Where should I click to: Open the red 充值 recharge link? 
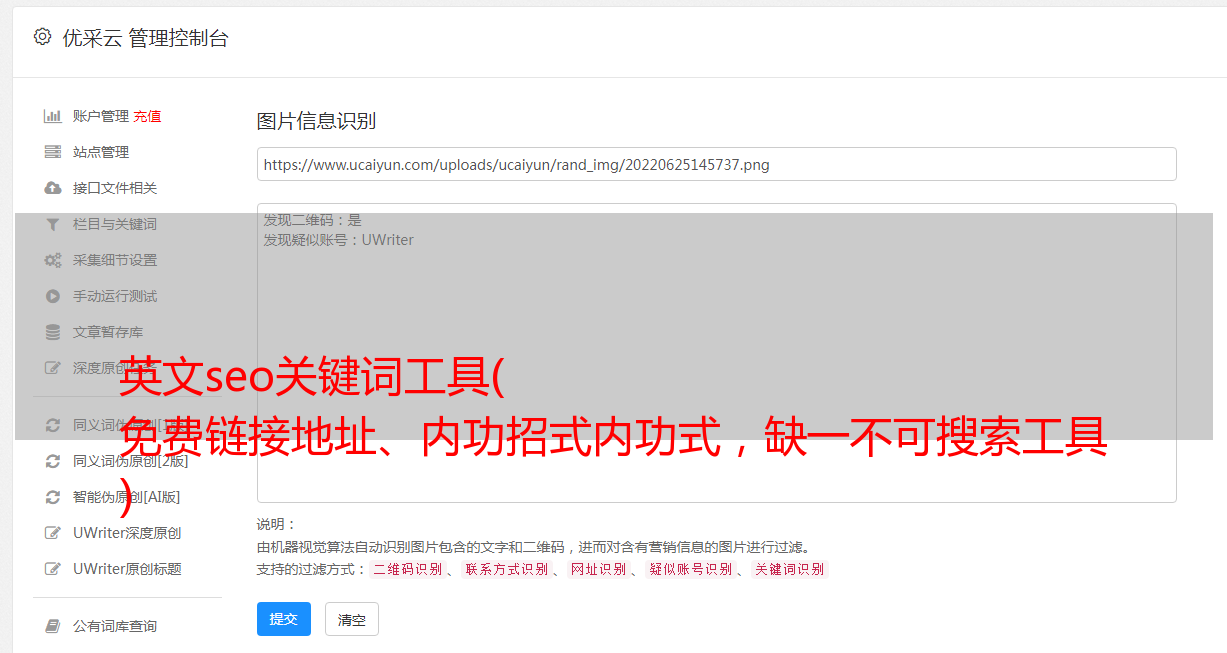147,116
